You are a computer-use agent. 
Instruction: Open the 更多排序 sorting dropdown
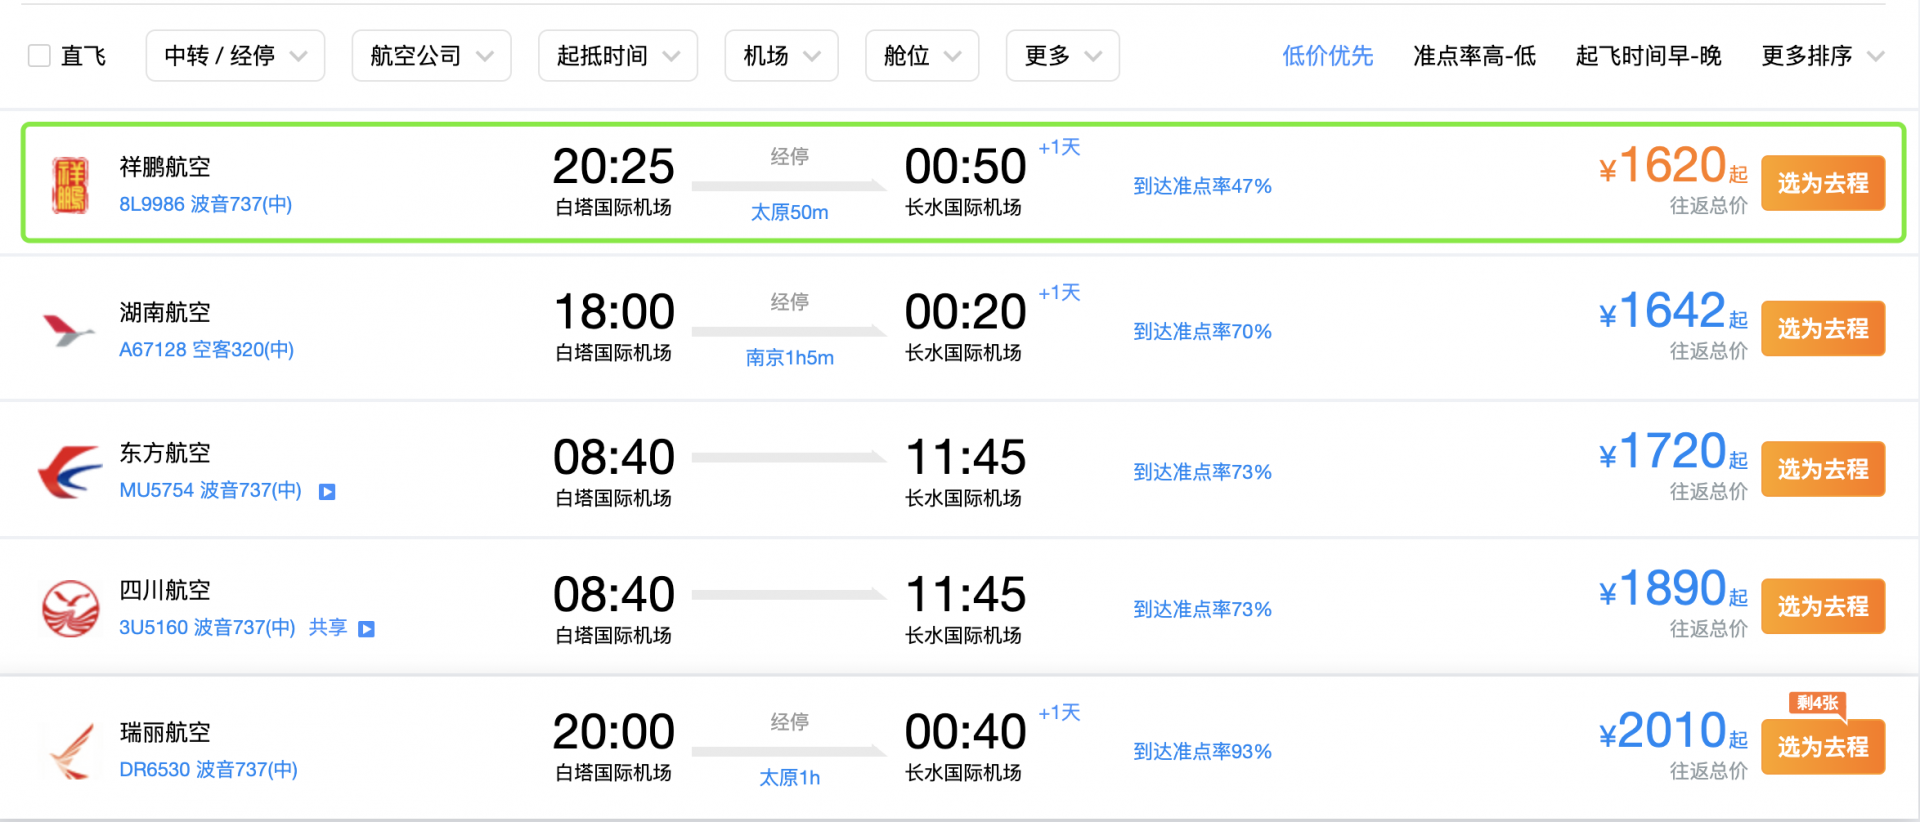1822,56
